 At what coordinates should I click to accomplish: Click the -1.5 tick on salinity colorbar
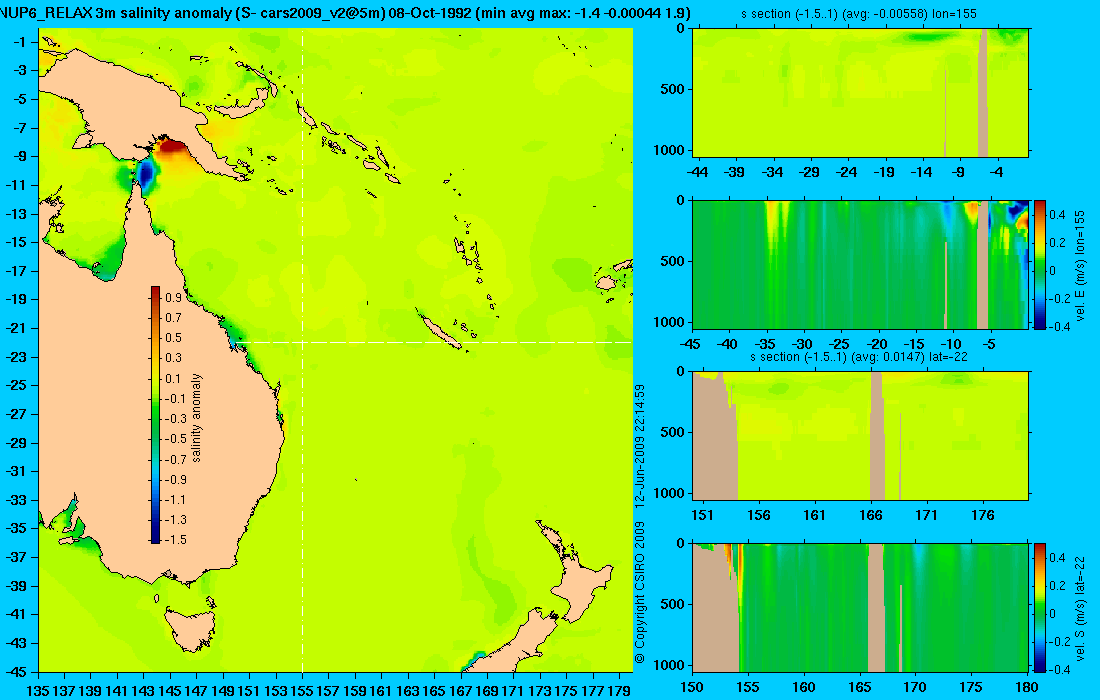point(175,540)
